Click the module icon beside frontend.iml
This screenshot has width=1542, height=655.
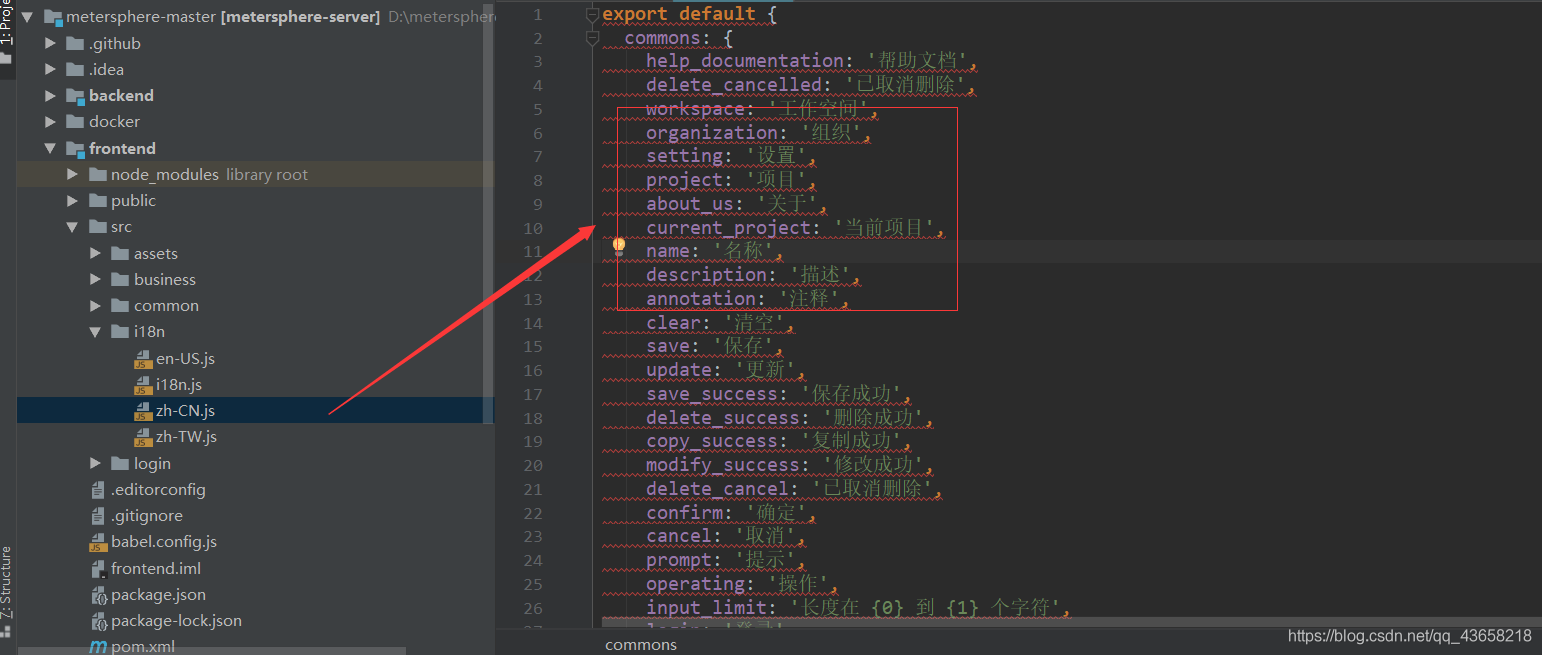(x=97, y=567)
